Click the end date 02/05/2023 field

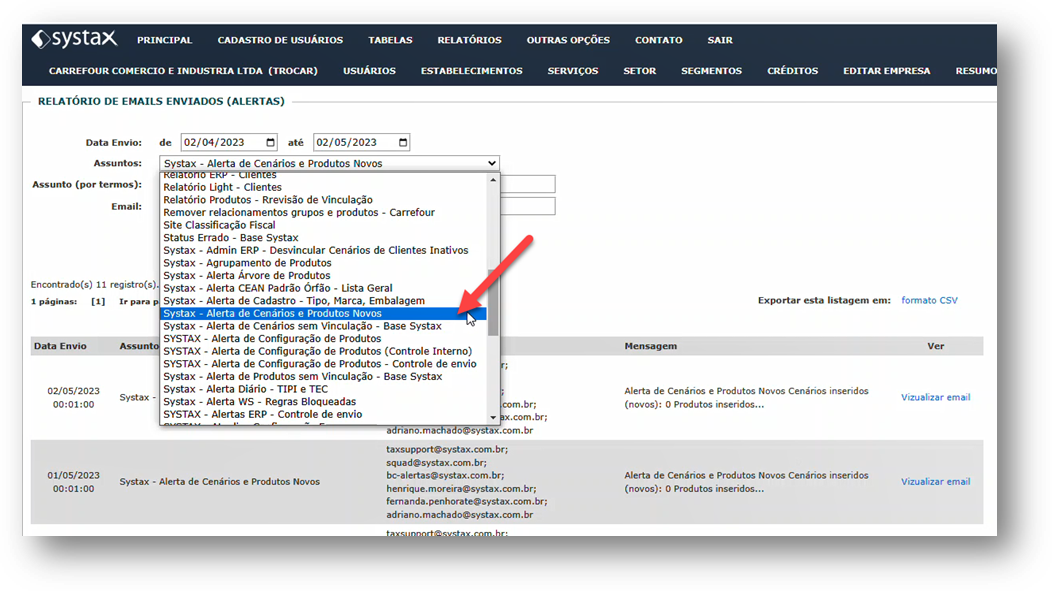coord(361,142)
